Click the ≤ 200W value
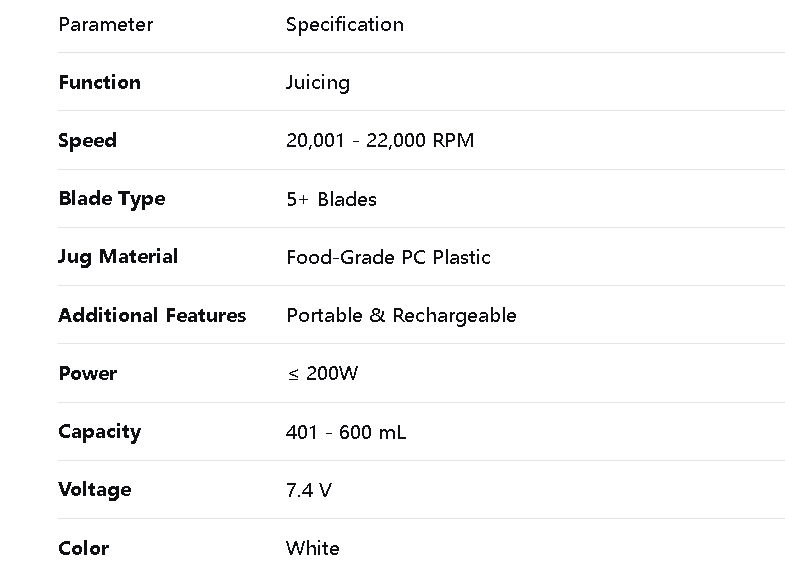 point(322,374)
